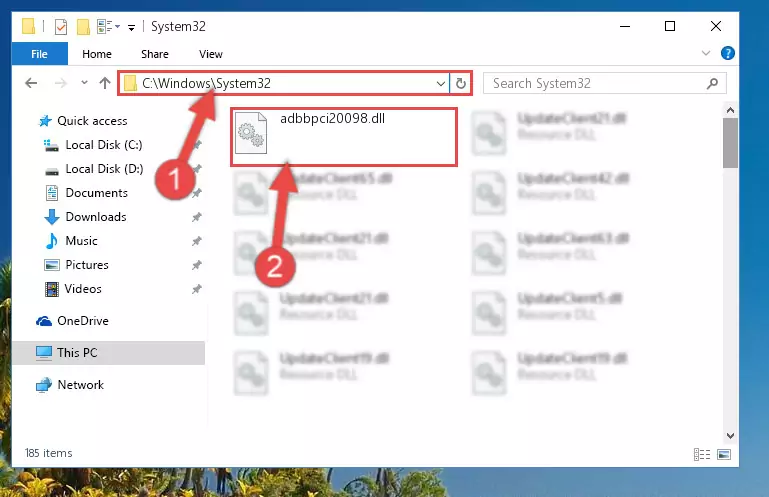769x497 pixels.
Task: Click the Properties checkmark icon in the quick access toolbar
Action: point(61,26)
